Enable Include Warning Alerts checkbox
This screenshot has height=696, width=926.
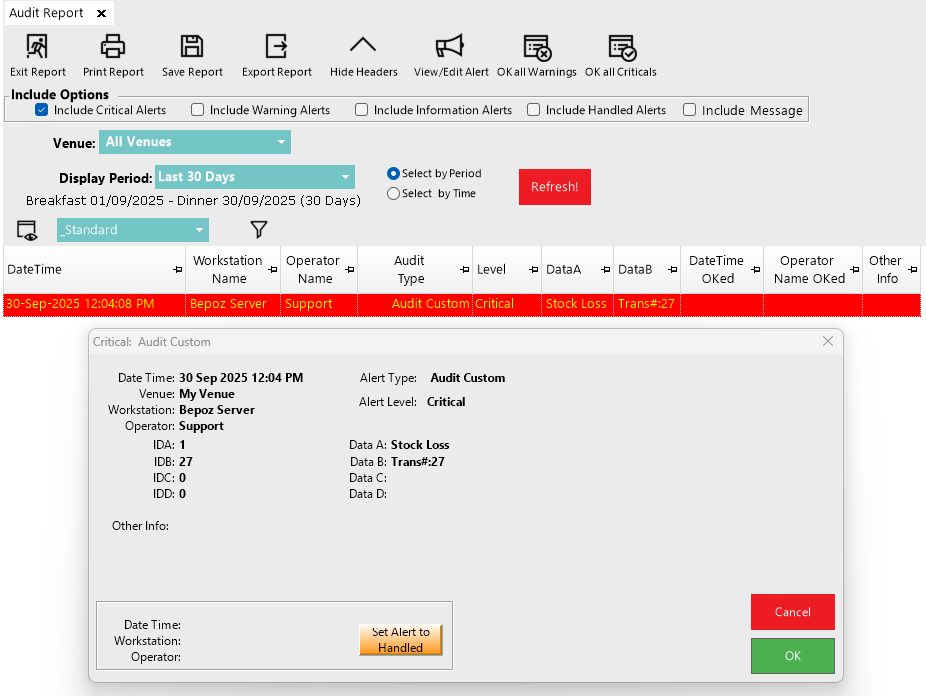click(x=198, y=110)
